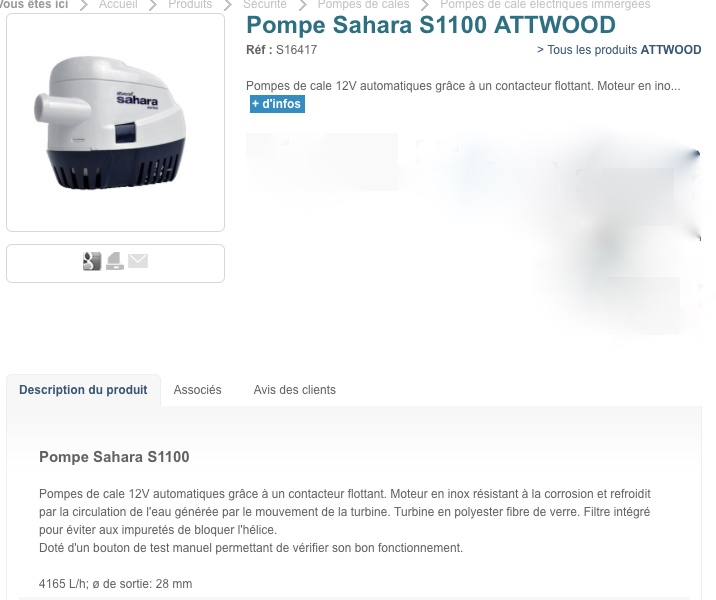
Task: Expand description with + d'infos button
Action: (277, 104)
